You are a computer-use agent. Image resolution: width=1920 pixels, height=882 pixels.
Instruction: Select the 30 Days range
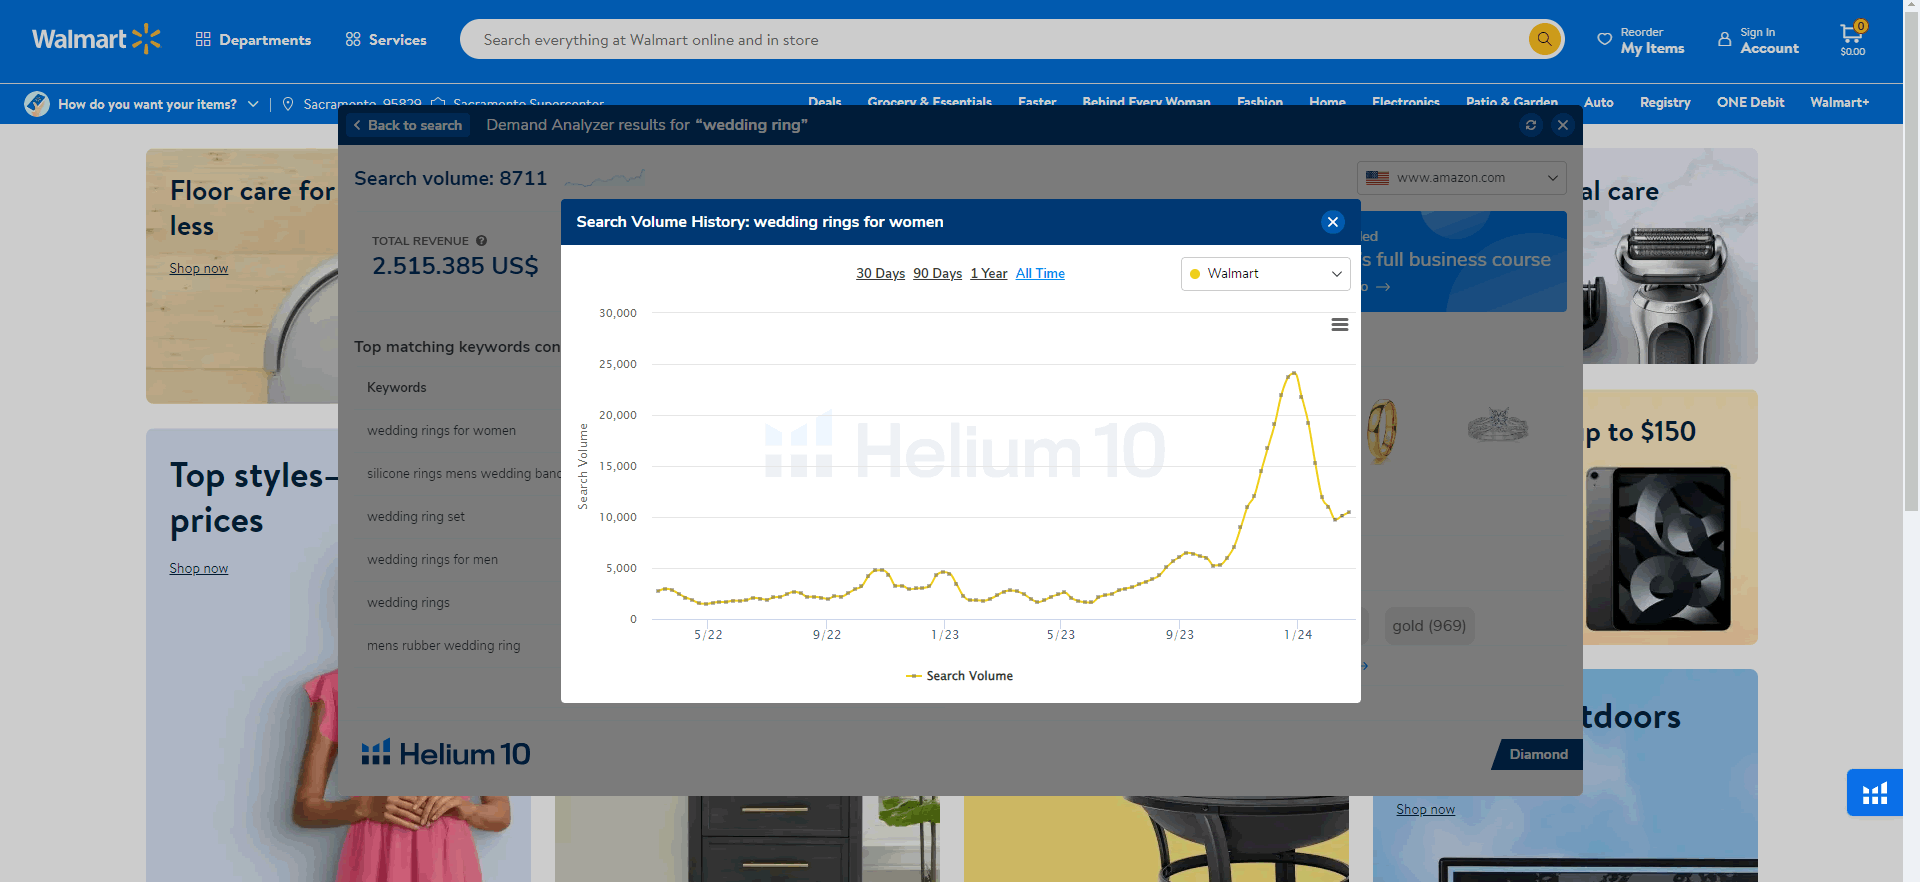tap(880, 273)
